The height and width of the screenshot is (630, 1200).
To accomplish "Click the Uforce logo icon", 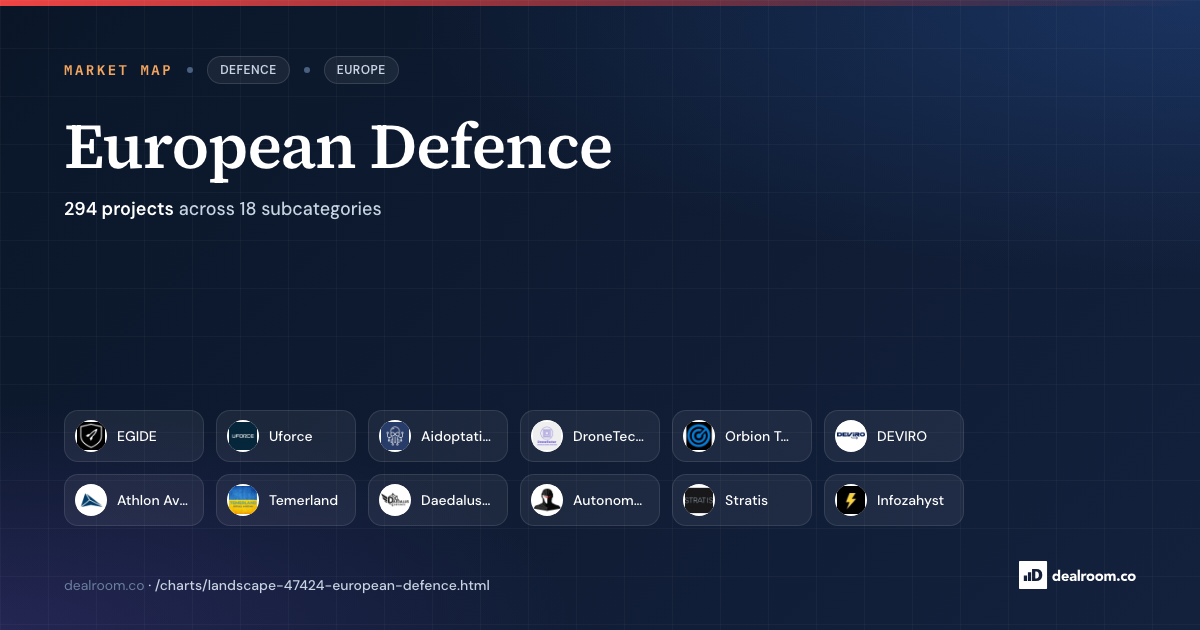I will pyautogui.click(x=243, y=436).
